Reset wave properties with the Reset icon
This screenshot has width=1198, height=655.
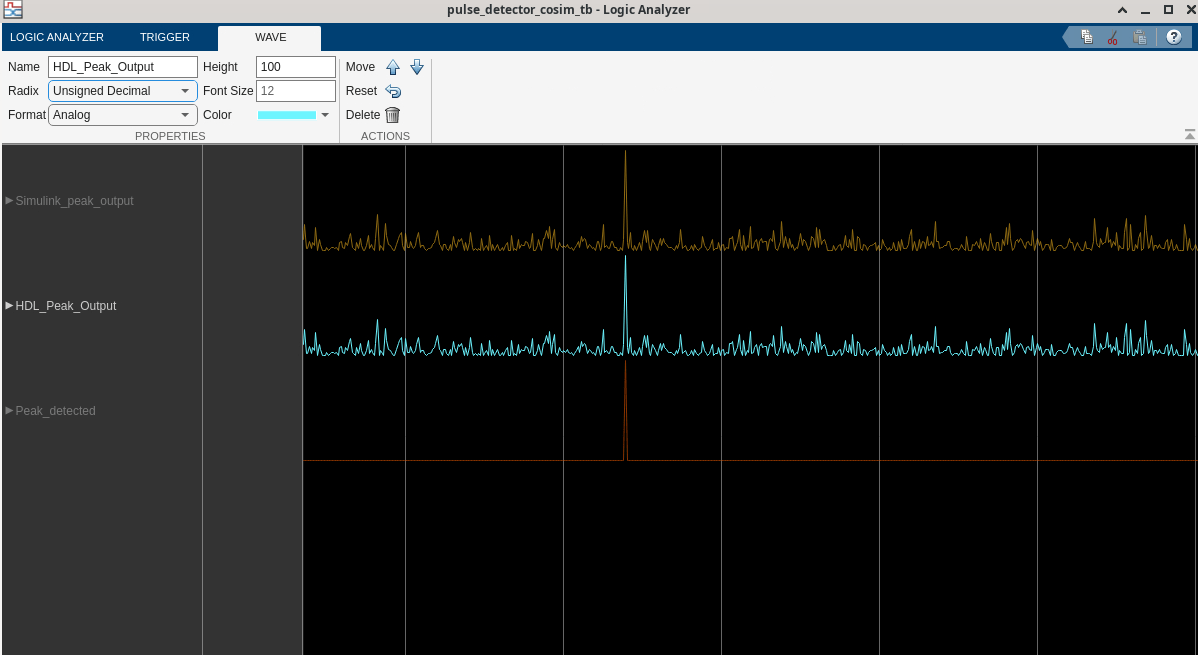click(393, 91)
